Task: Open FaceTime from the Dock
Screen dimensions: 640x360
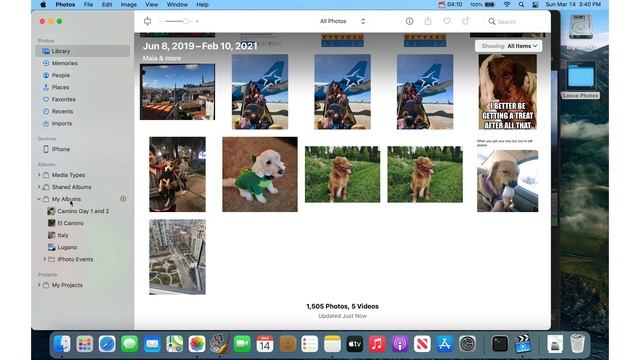Action: pyautogui.click(x=242, y=344)
